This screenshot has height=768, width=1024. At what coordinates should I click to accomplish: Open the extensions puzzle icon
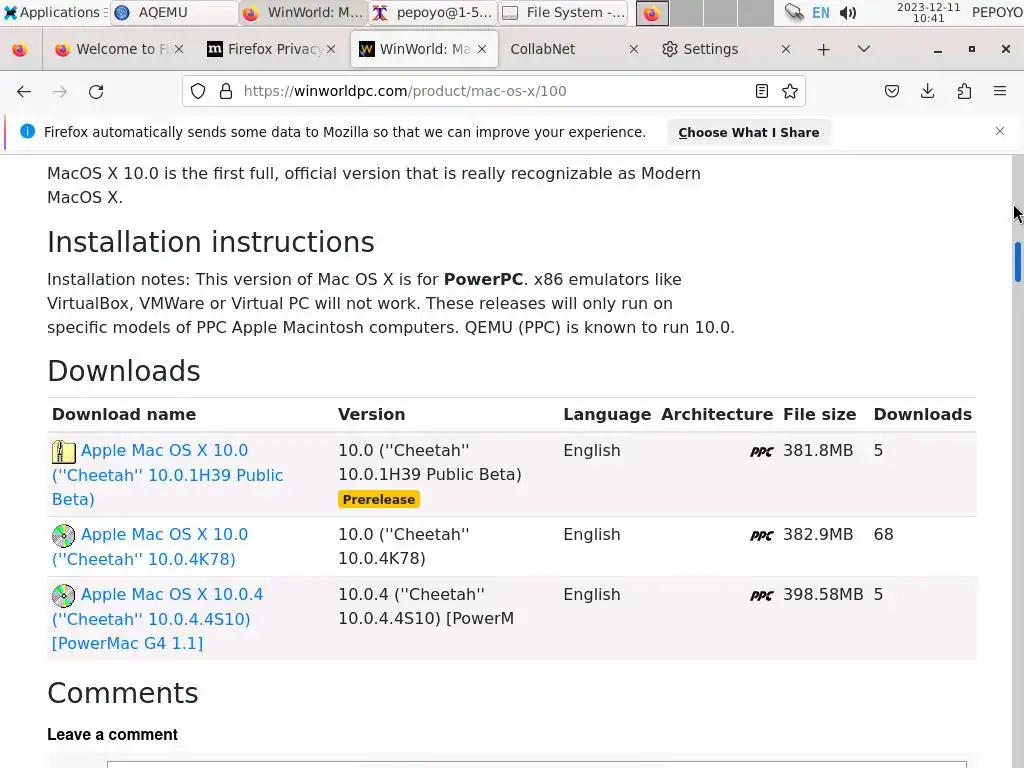coord(964,91)
